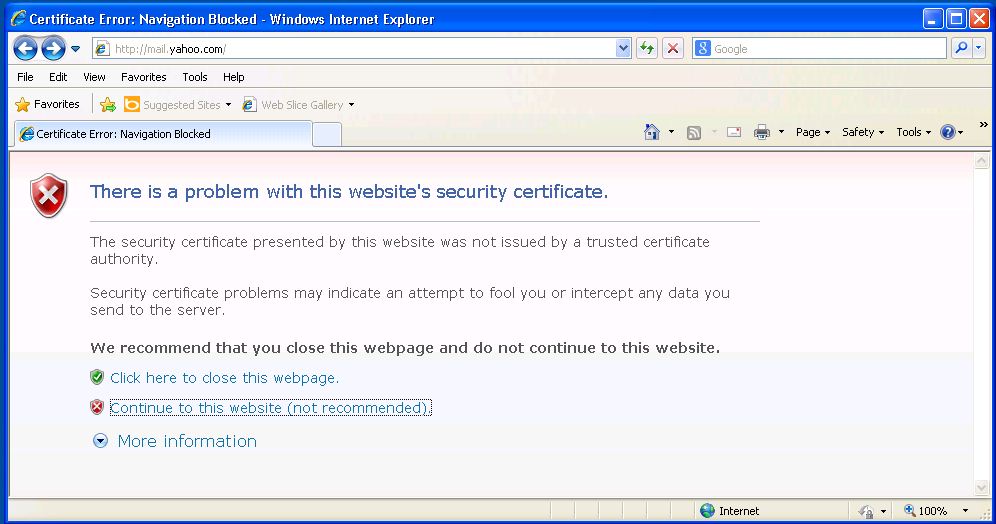The width and height of the screenshot is (996, 524).
Task: Open the View menu
Action: 94,77
